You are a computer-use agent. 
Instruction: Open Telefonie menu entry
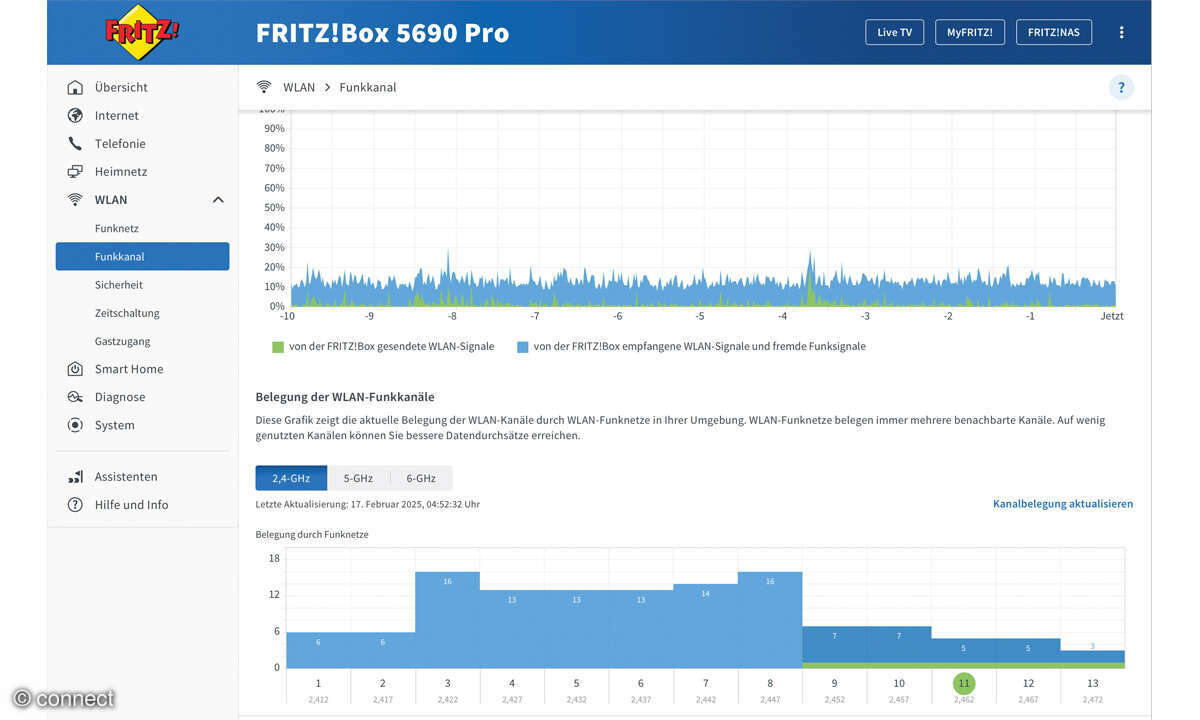[120, 143]
